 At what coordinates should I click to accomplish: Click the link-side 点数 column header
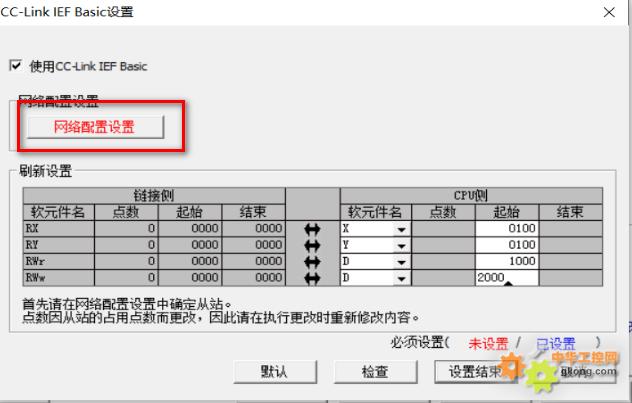[126, 212]
